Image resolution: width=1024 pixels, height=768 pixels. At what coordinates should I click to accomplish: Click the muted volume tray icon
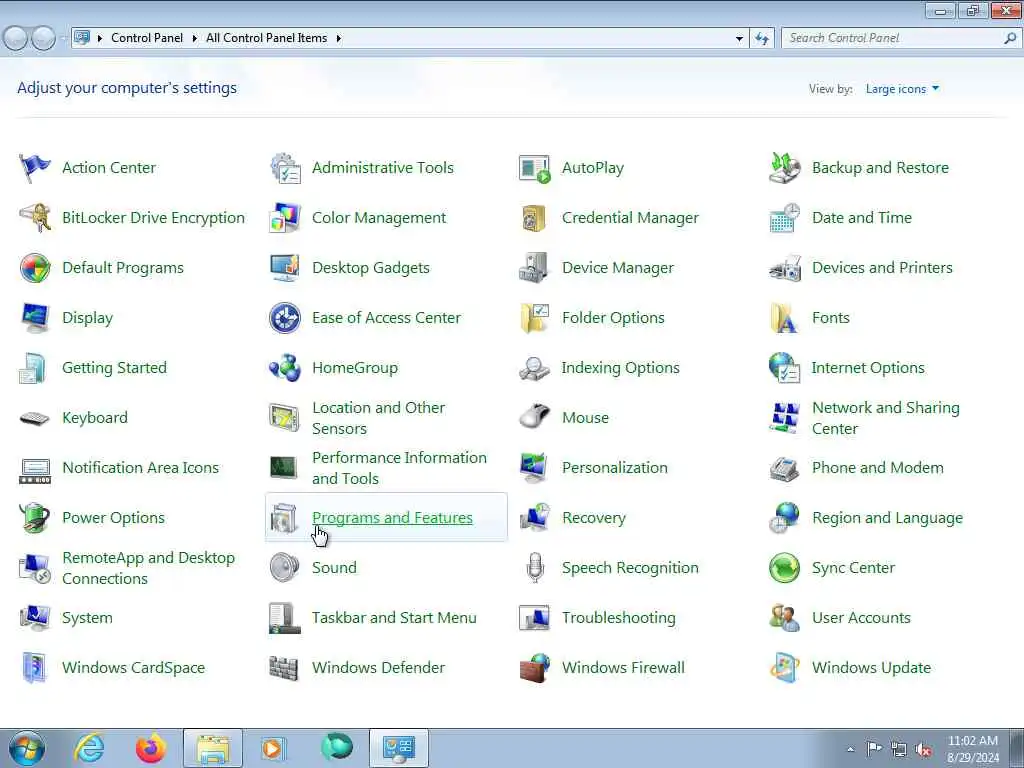click(x=923, y=749)
